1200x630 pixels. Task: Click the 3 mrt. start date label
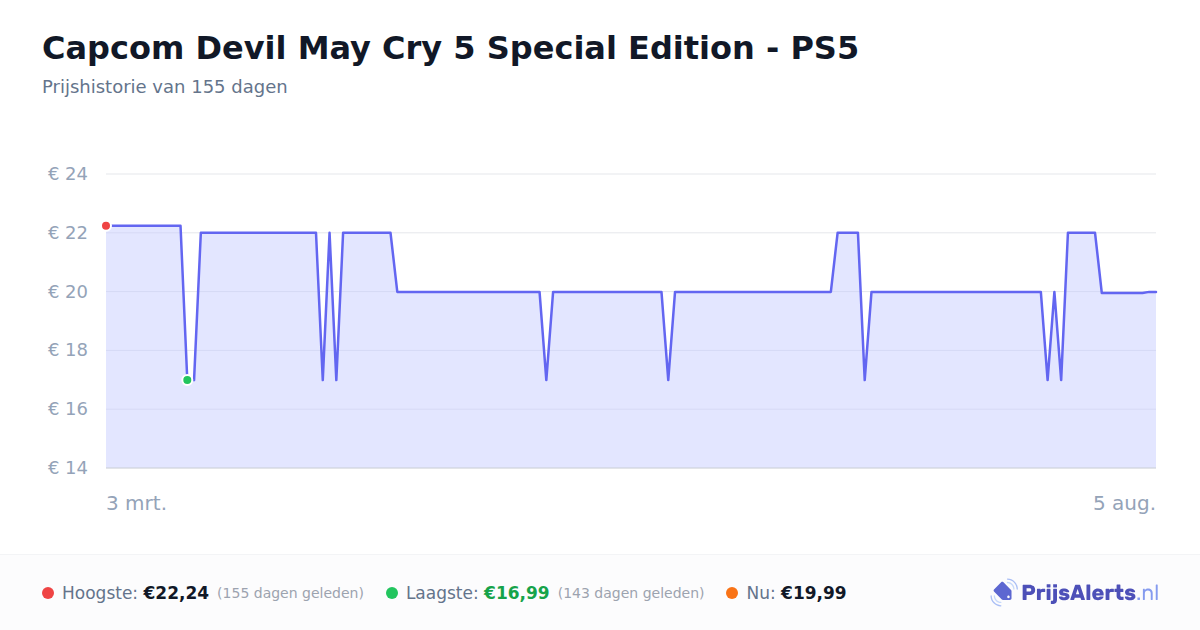tap(137, 503)
